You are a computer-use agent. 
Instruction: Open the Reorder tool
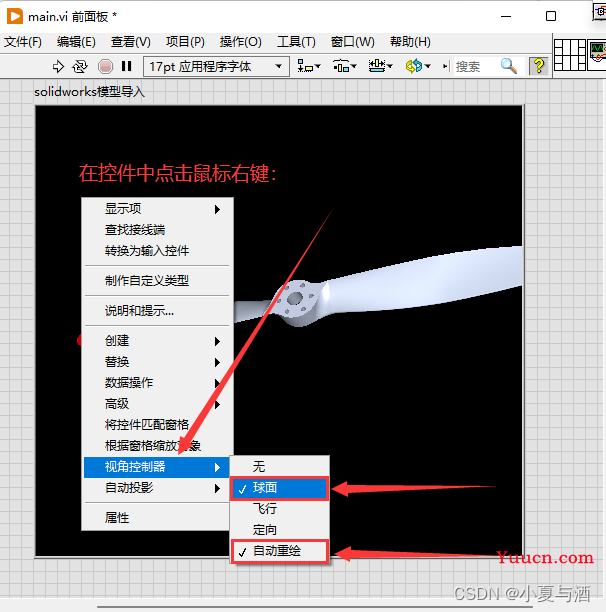point(418,66)
